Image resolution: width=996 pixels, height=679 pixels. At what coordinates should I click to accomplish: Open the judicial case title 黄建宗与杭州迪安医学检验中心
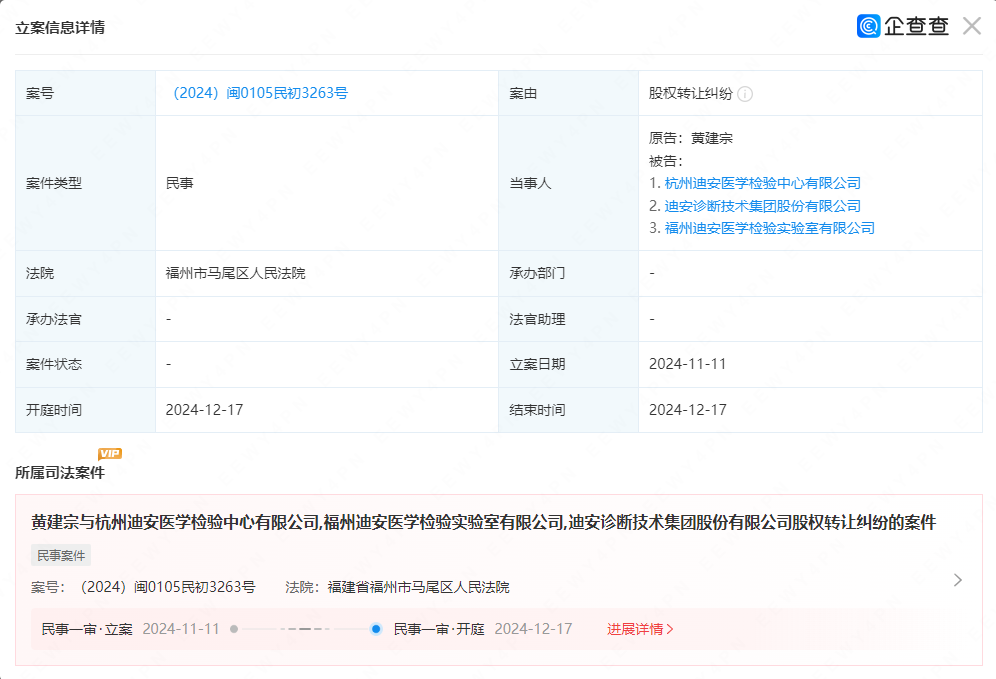tap(483, 522)
